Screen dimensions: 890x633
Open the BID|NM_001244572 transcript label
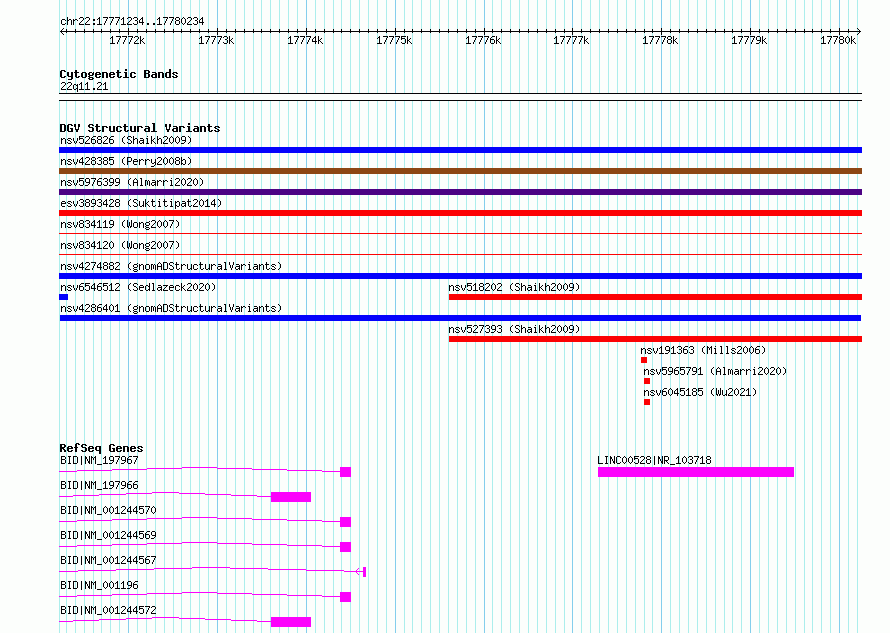[x=108, y=610]
